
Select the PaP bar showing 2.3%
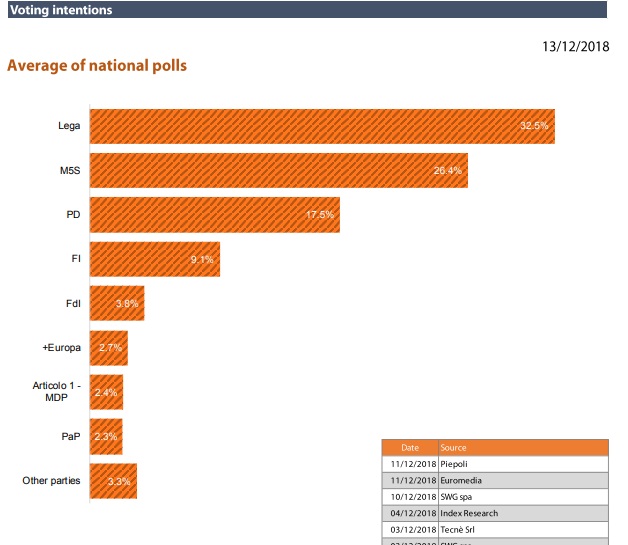pos(107,437)
